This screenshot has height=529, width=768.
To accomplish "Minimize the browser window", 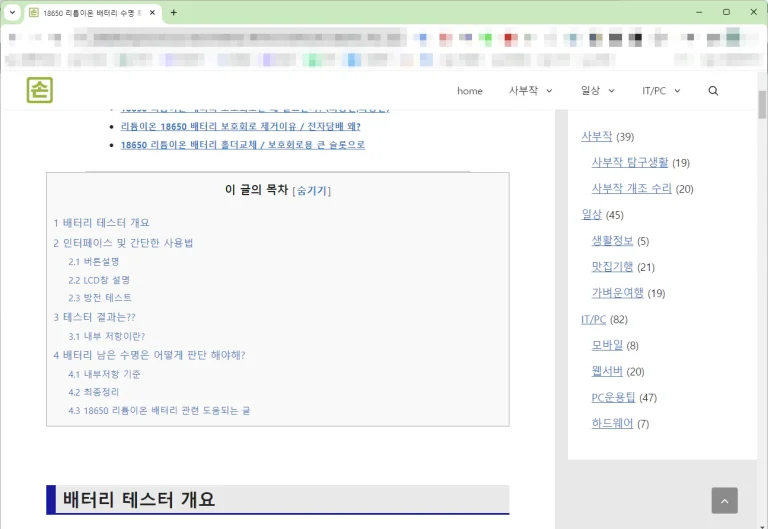I will (x=699, y=12).
